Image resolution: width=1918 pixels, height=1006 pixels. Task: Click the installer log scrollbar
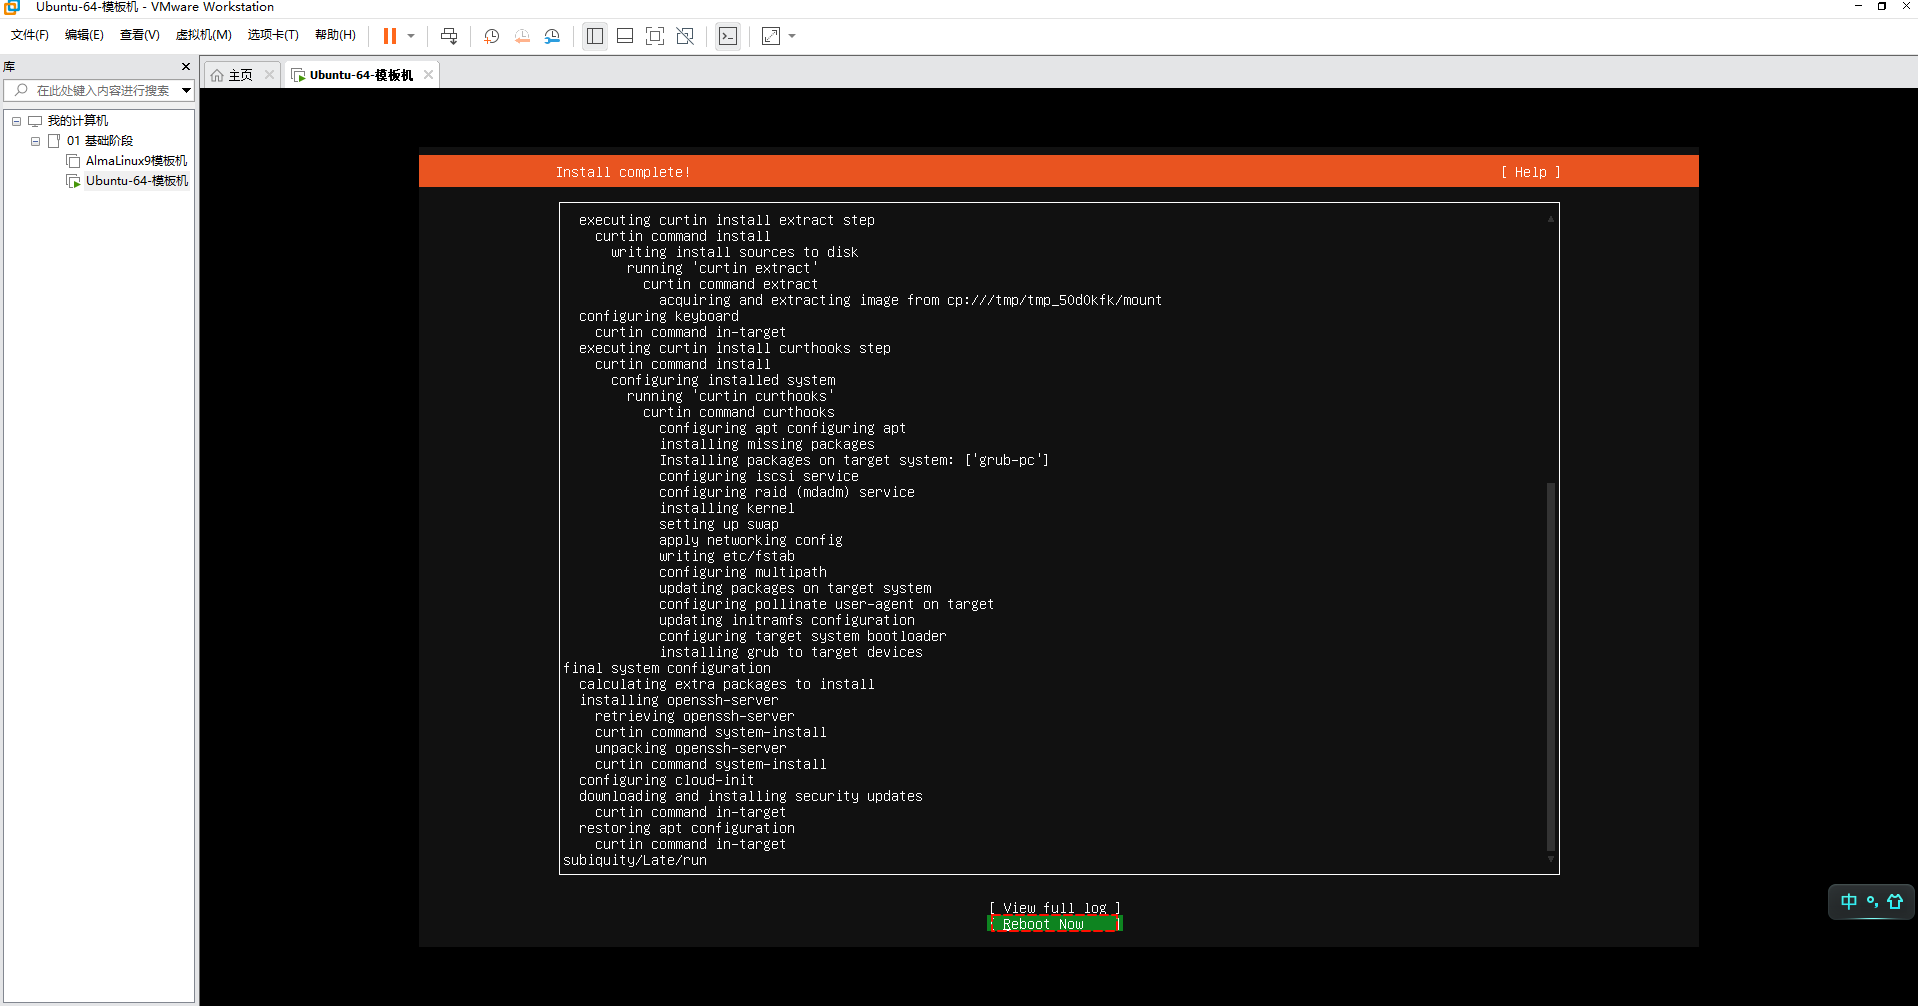click(1550, 660)
